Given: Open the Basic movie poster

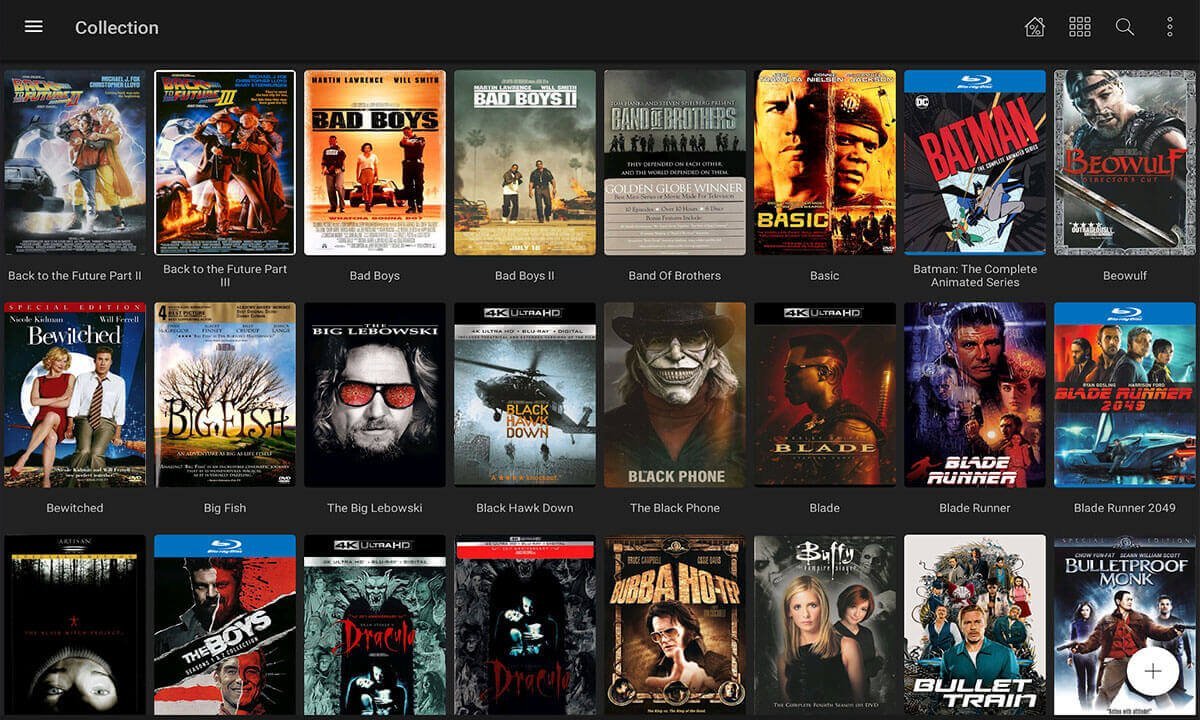Looking at the screenshot, I should click(x=825, y=162).
